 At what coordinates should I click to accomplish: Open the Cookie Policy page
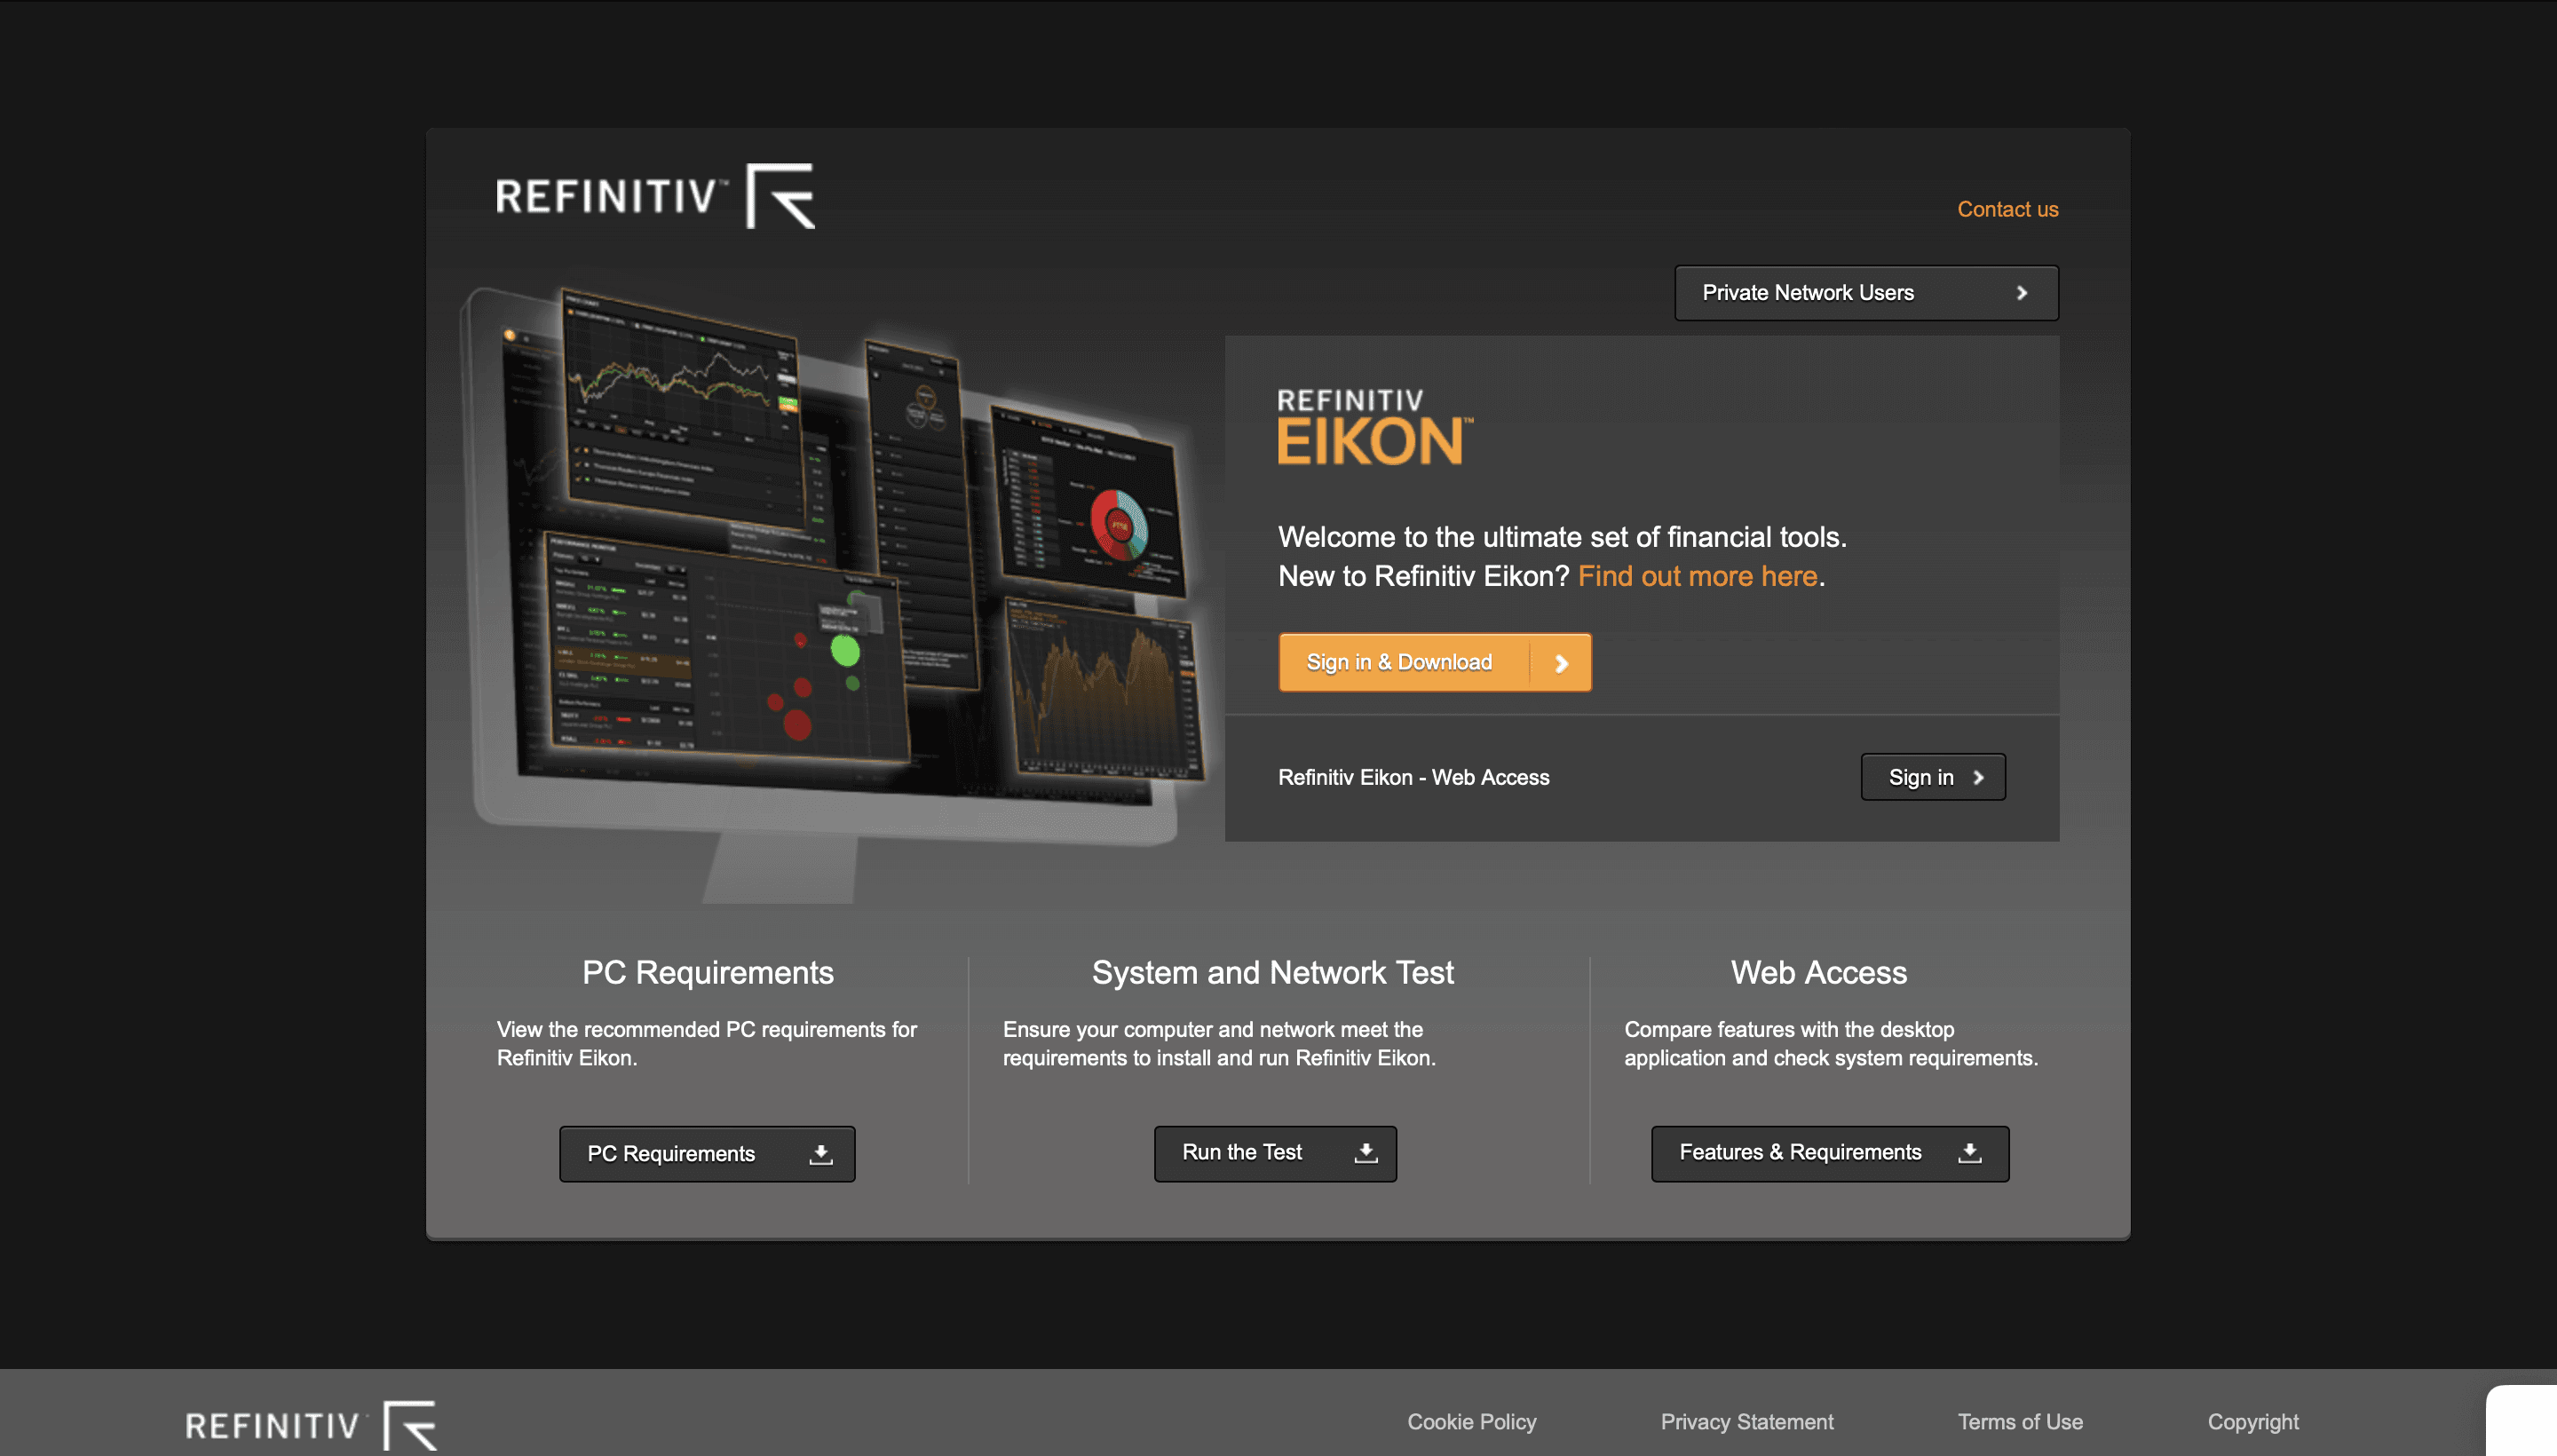click(1471, 1421)
